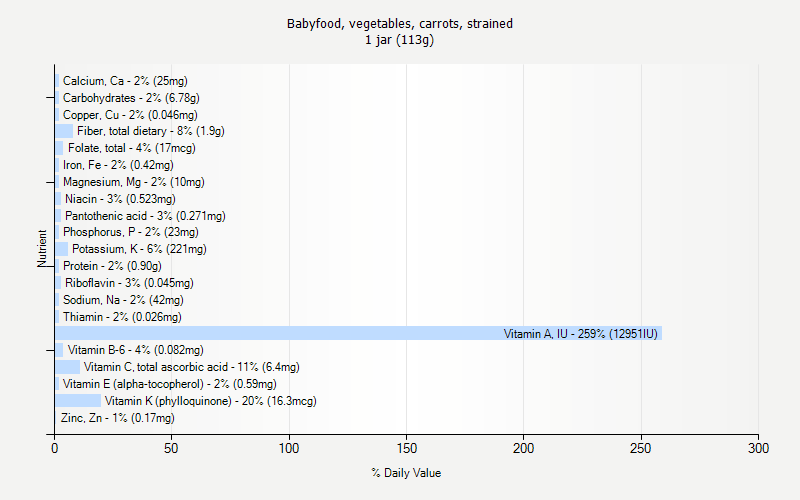The height and width of the screenshot is (500, 800).
Task: Click the '% Daily Value' axis title
Action: (406, 473)
